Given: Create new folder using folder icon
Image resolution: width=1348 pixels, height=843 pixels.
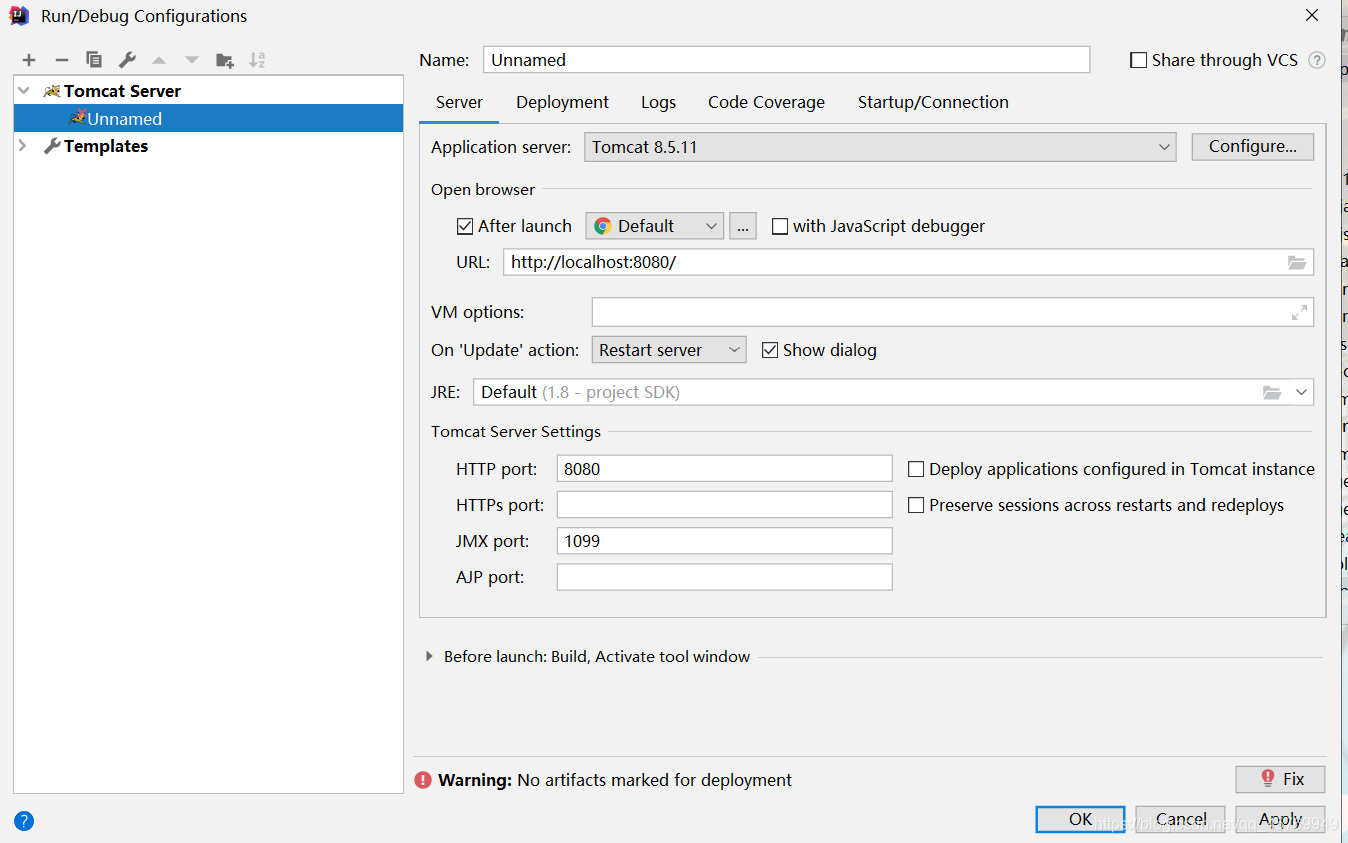Looking at the screenshot, I should (225, 60).
